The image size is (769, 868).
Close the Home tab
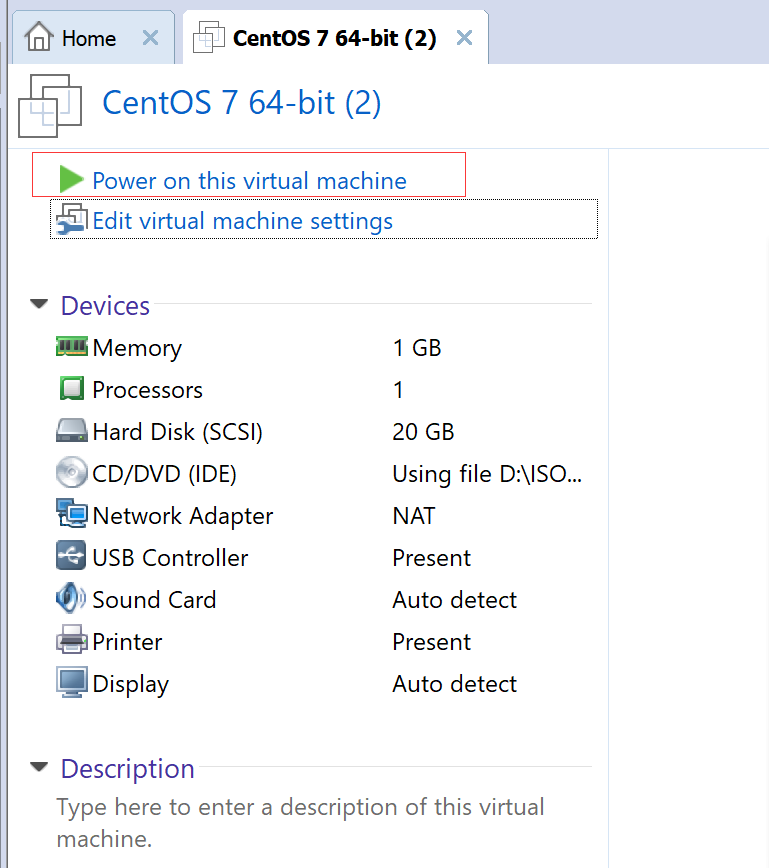click(x=150, y=39)
